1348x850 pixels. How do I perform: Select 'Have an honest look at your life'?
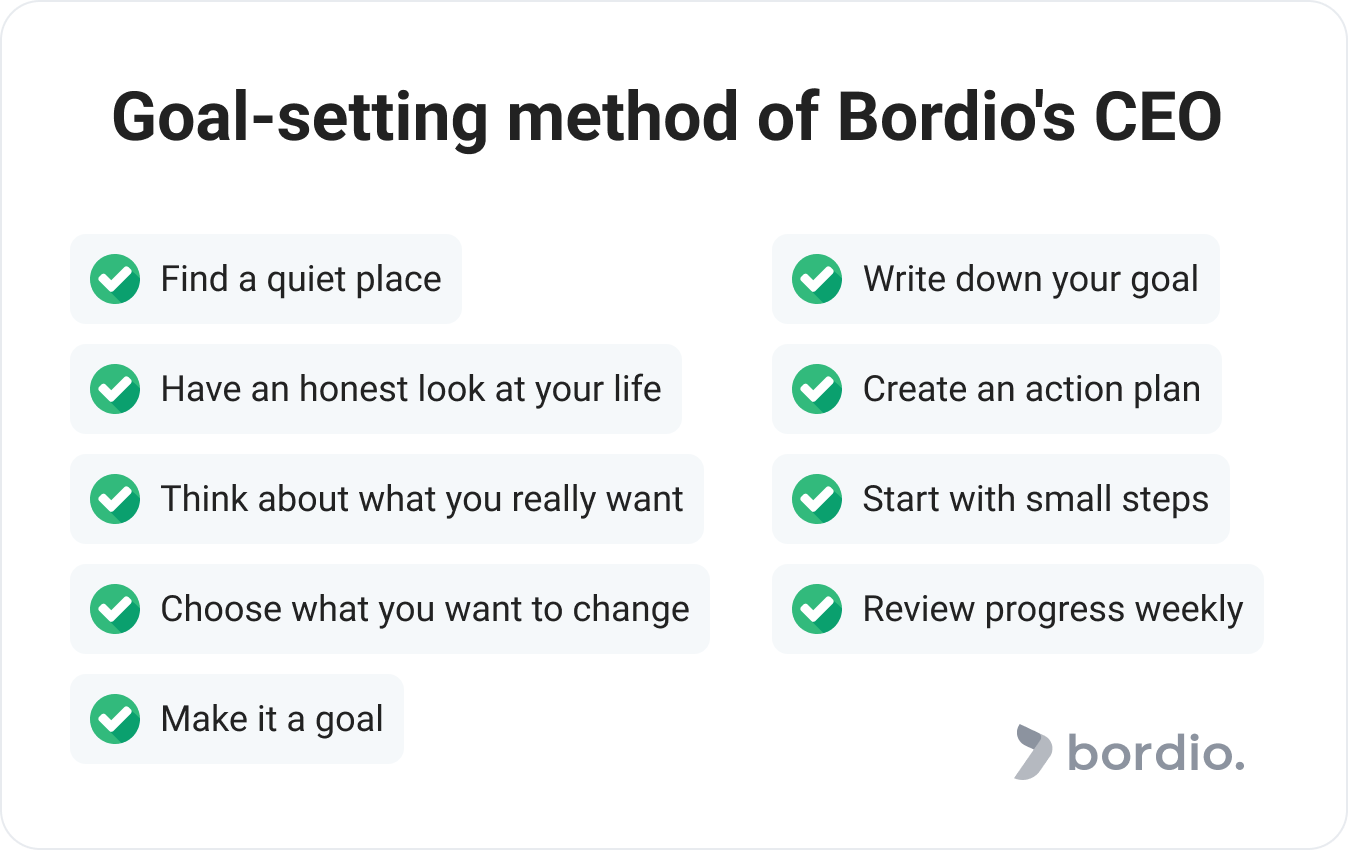pos(411,389)
